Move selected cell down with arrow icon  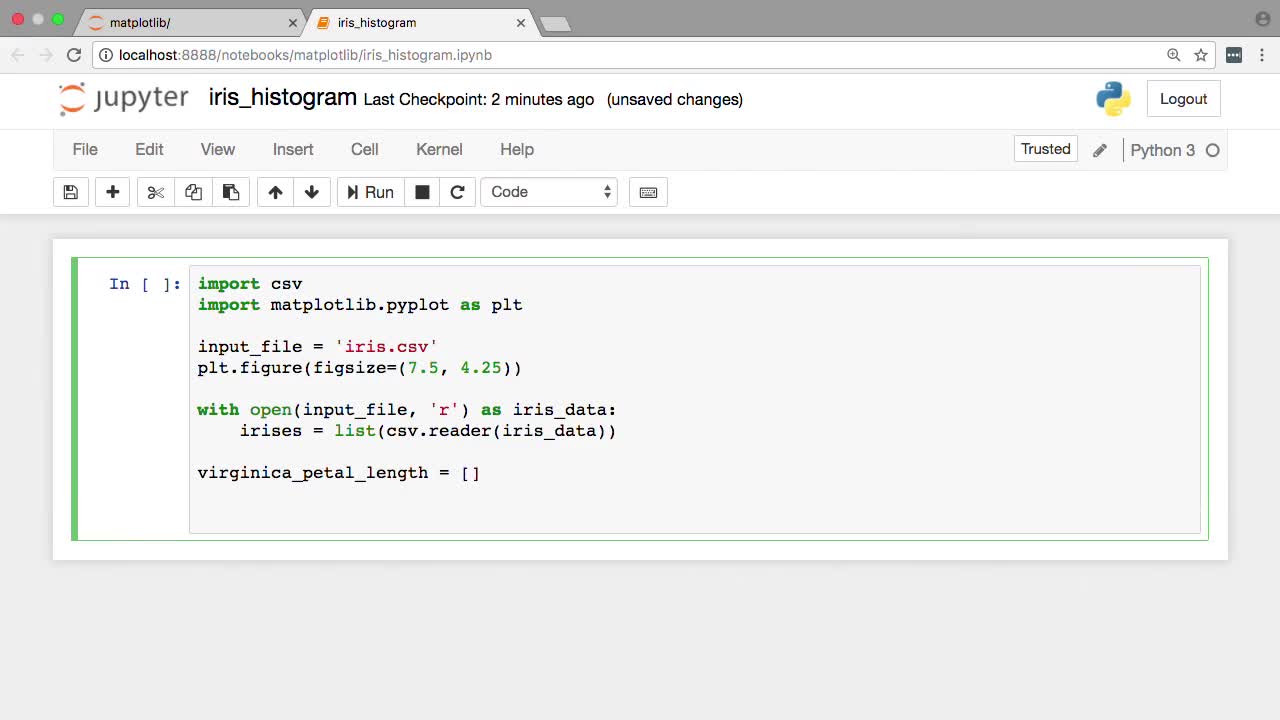click(x=312, y=192)
